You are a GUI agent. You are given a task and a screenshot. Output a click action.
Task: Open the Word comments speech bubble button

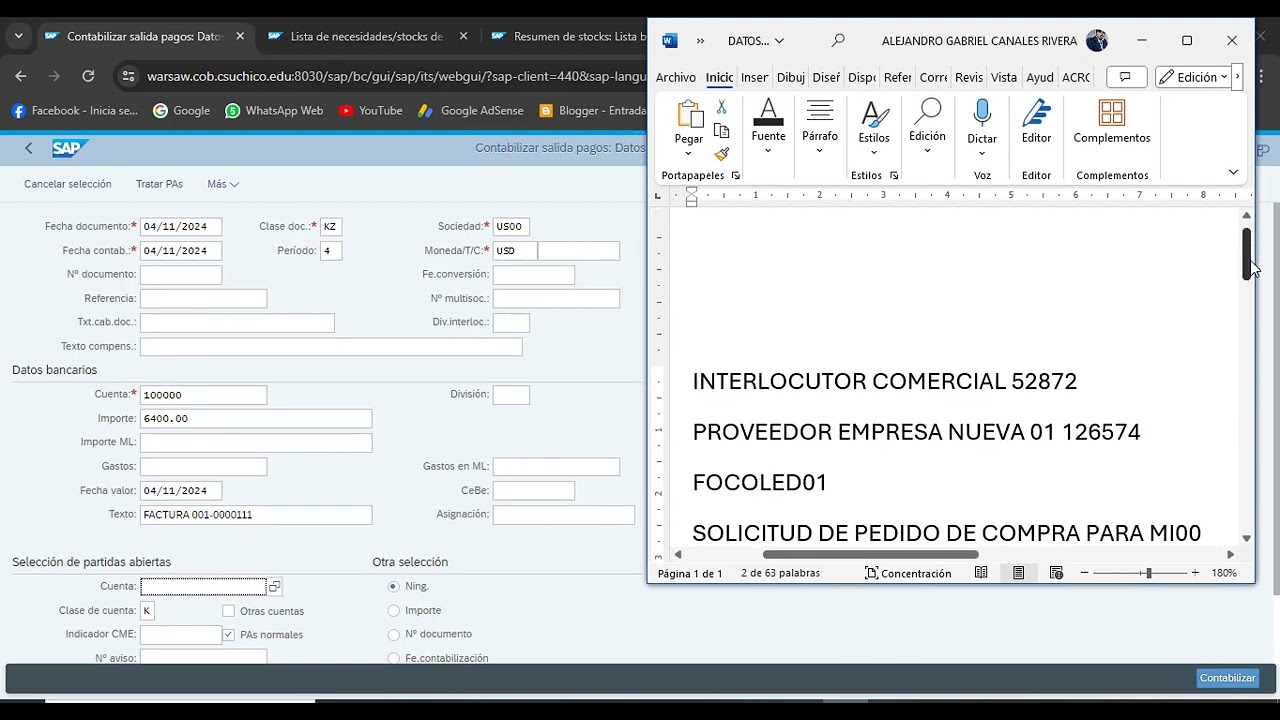point(1126,77)
